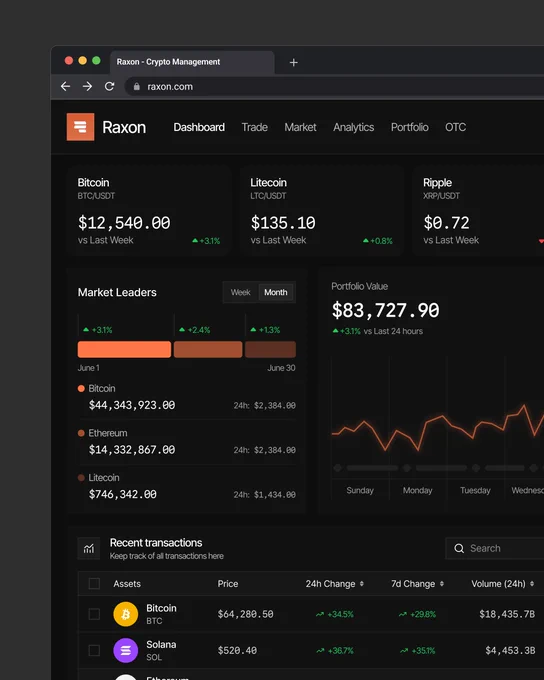Open a new browser tab with plus
This screenshot has height=680, width=544.
[x=294, y=62]
